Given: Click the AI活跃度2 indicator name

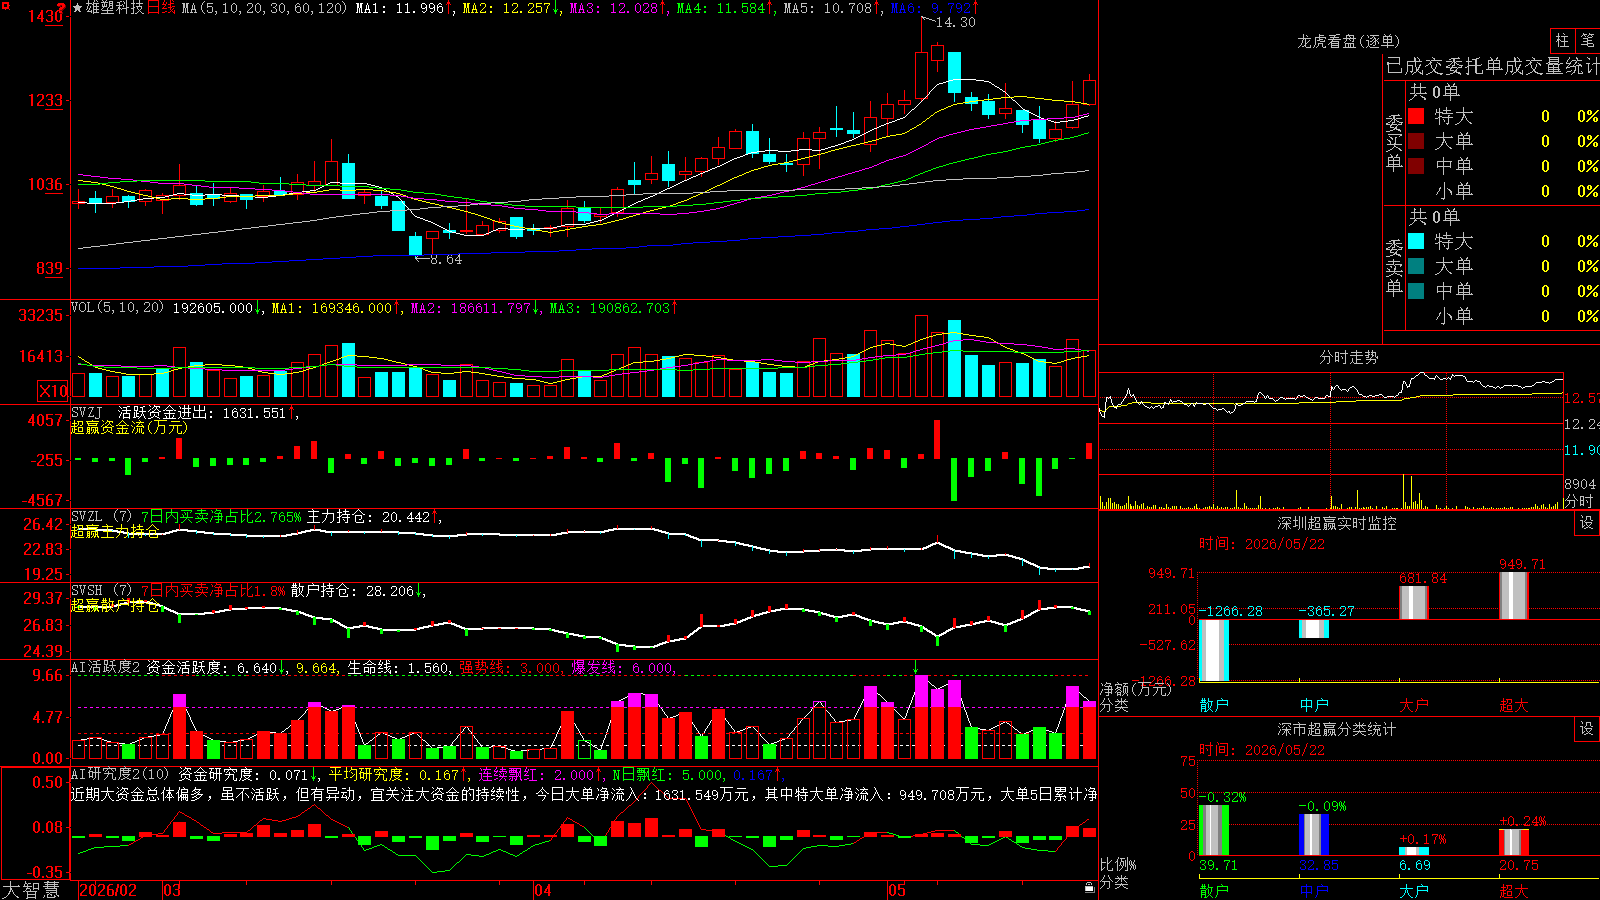Looking at the screenshot, I should (x=106, y=668).
